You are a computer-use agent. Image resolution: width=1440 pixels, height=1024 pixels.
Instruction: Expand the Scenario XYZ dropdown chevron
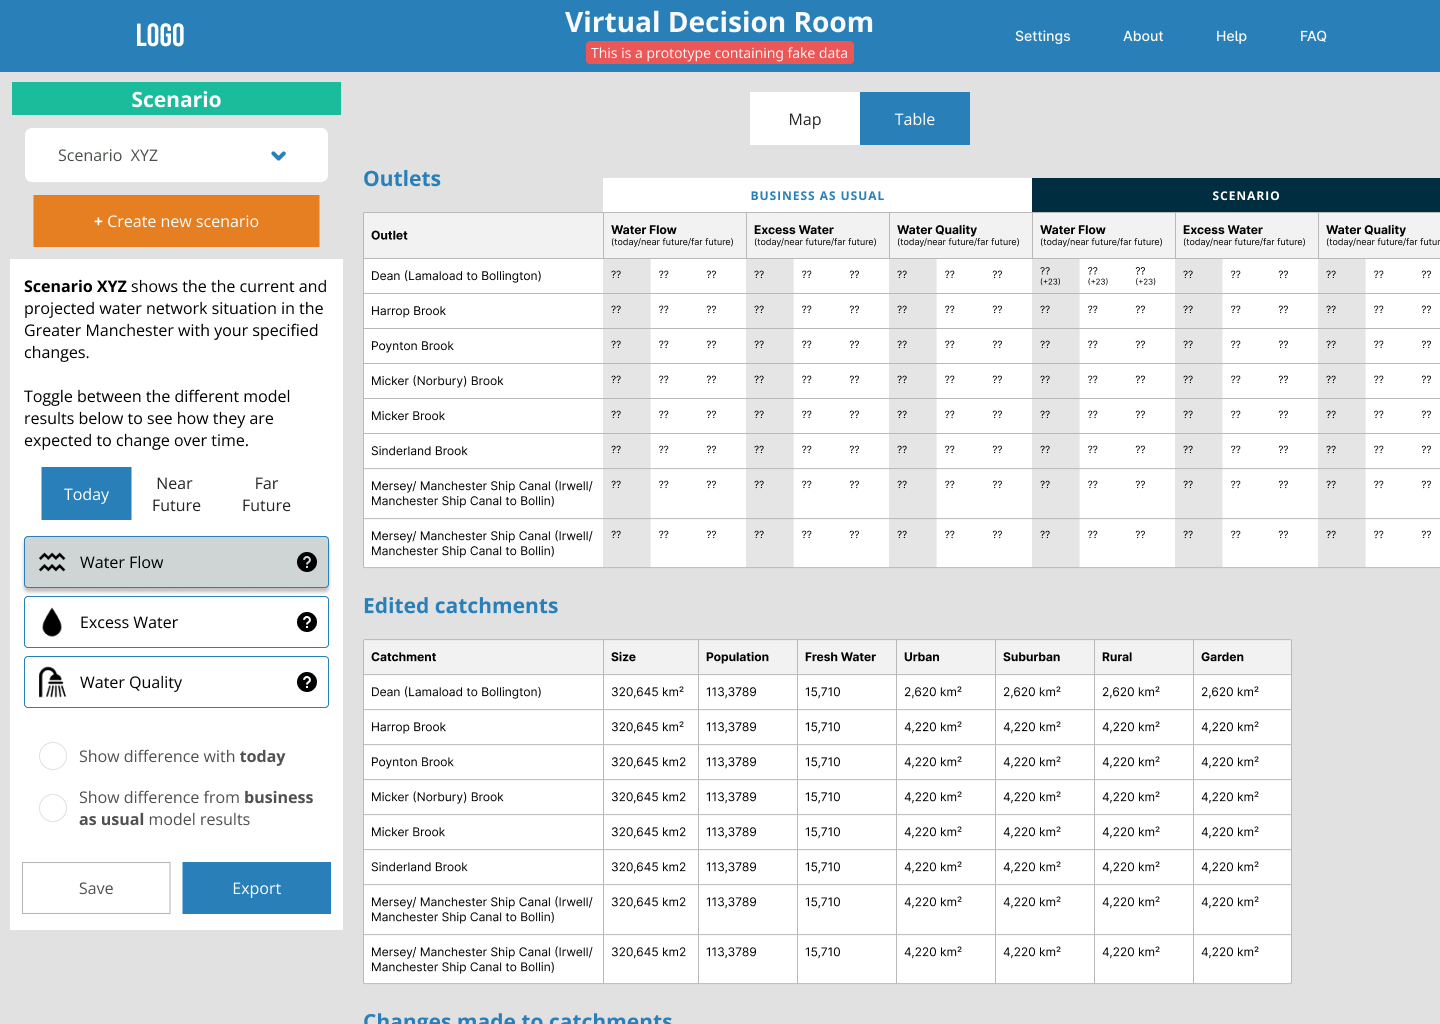click(x=279, y=155)
